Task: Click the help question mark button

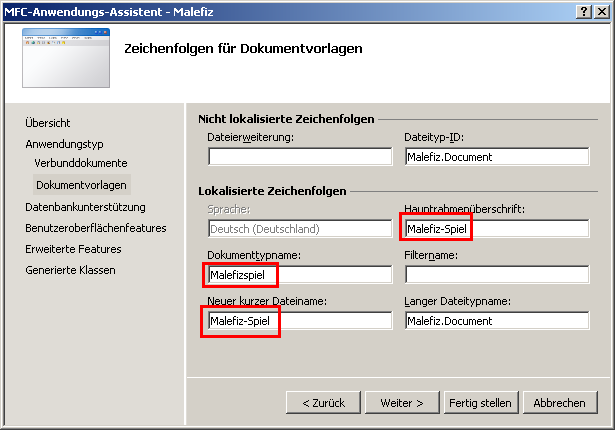Action: [584, 12]
